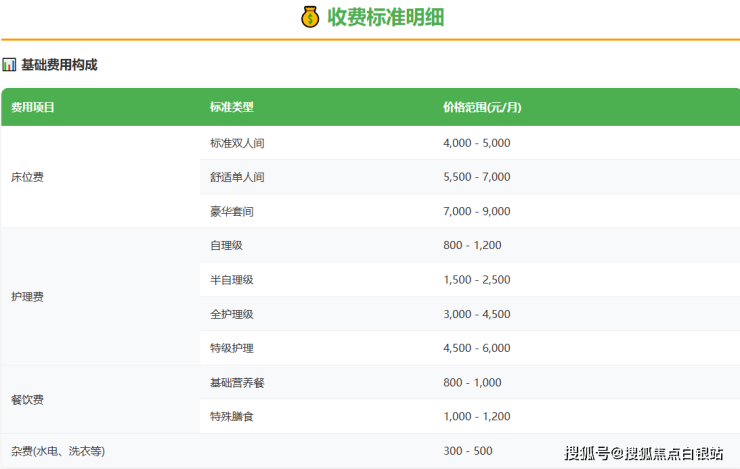Select the 全护理级 care level

pyautogui.click(x=231, y=314)
